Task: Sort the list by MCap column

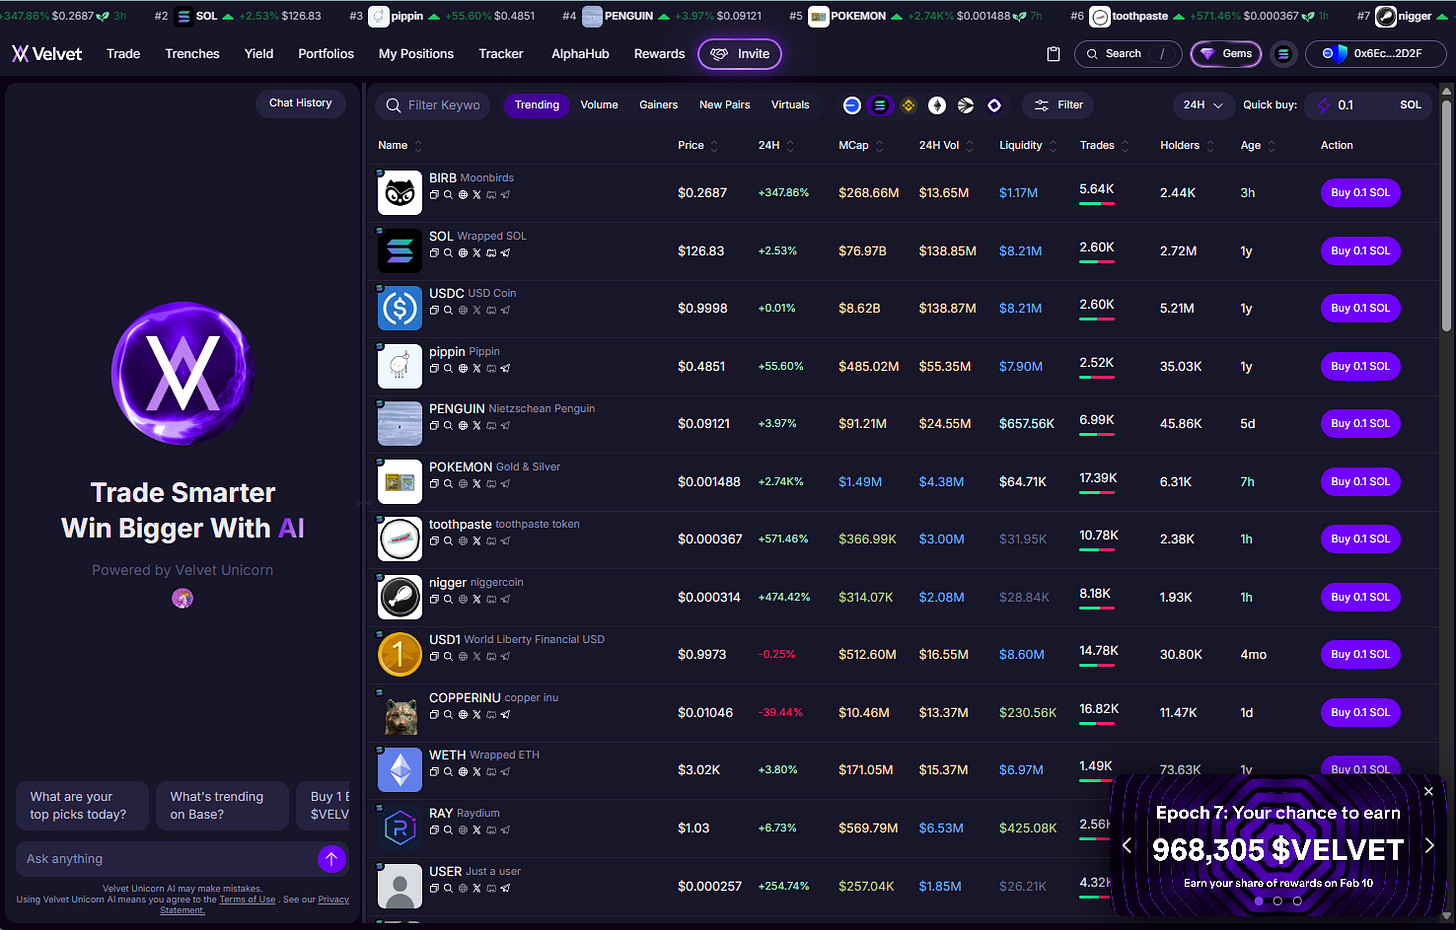Action: coord(861,145)
